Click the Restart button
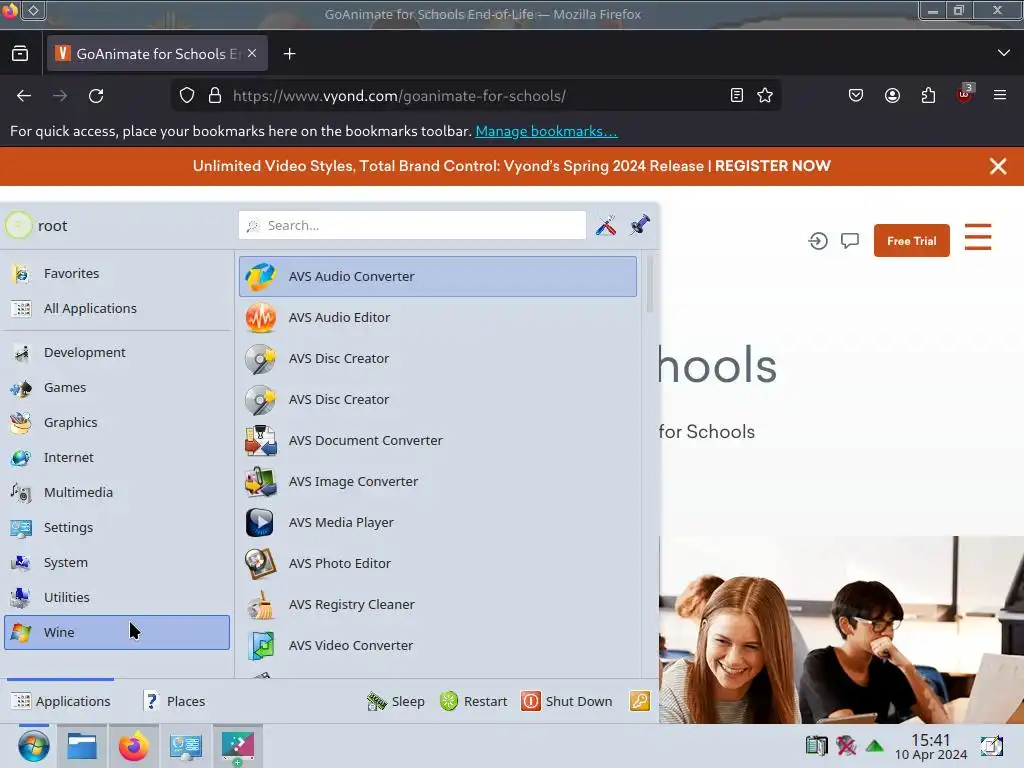The width and height of the screenshot is (1024, 768). click(473, 701)
